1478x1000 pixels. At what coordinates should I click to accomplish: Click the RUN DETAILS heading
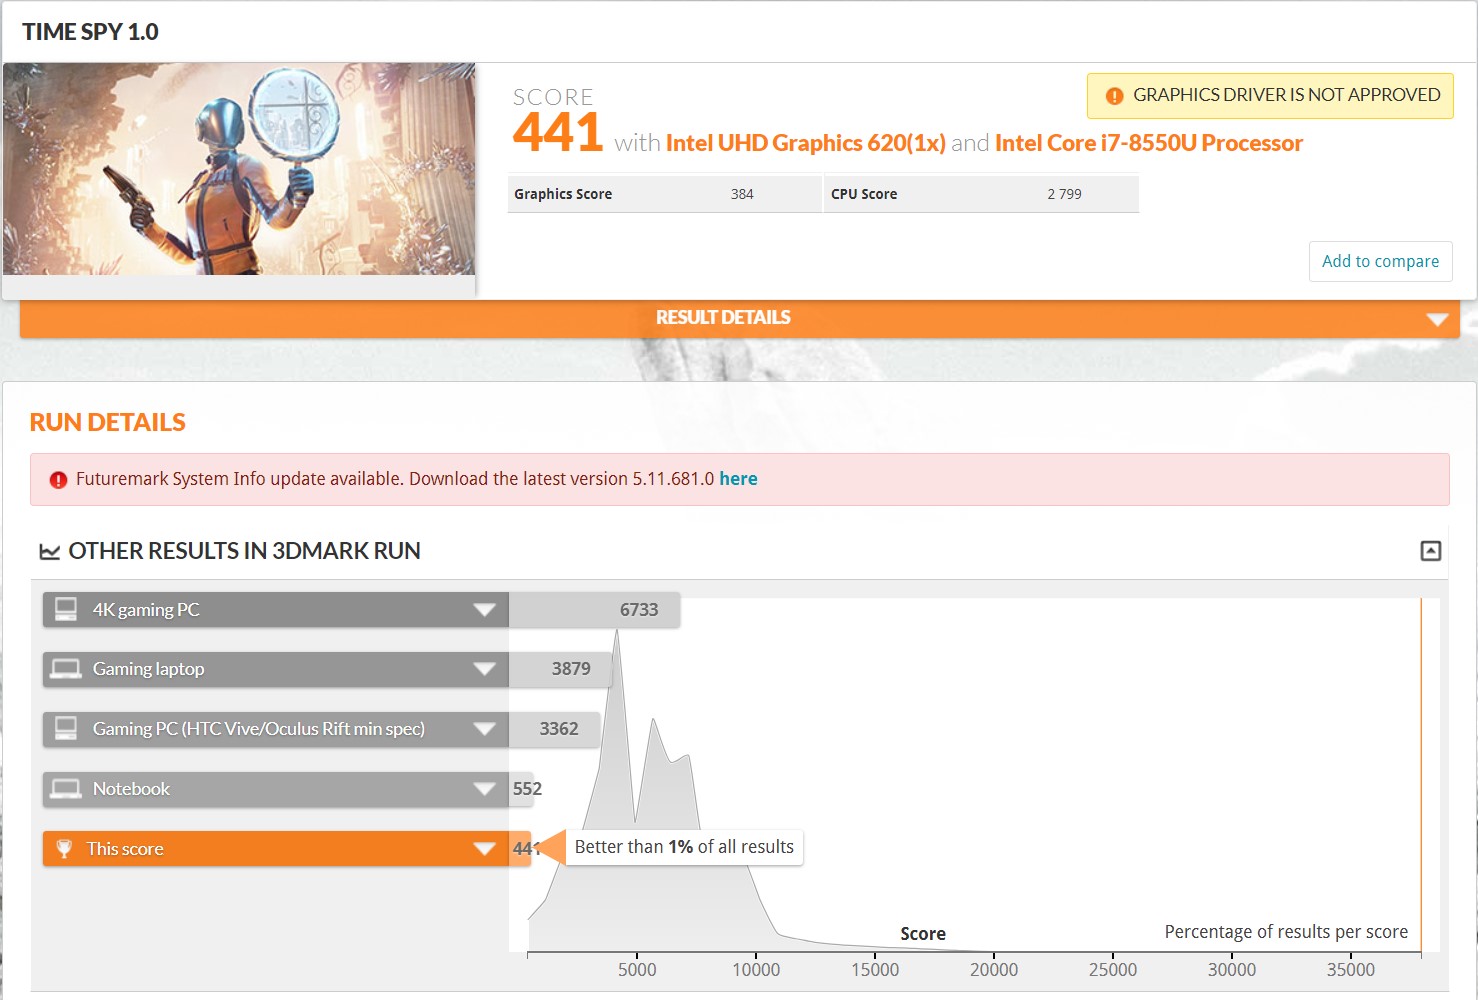[x=108, y=422]
